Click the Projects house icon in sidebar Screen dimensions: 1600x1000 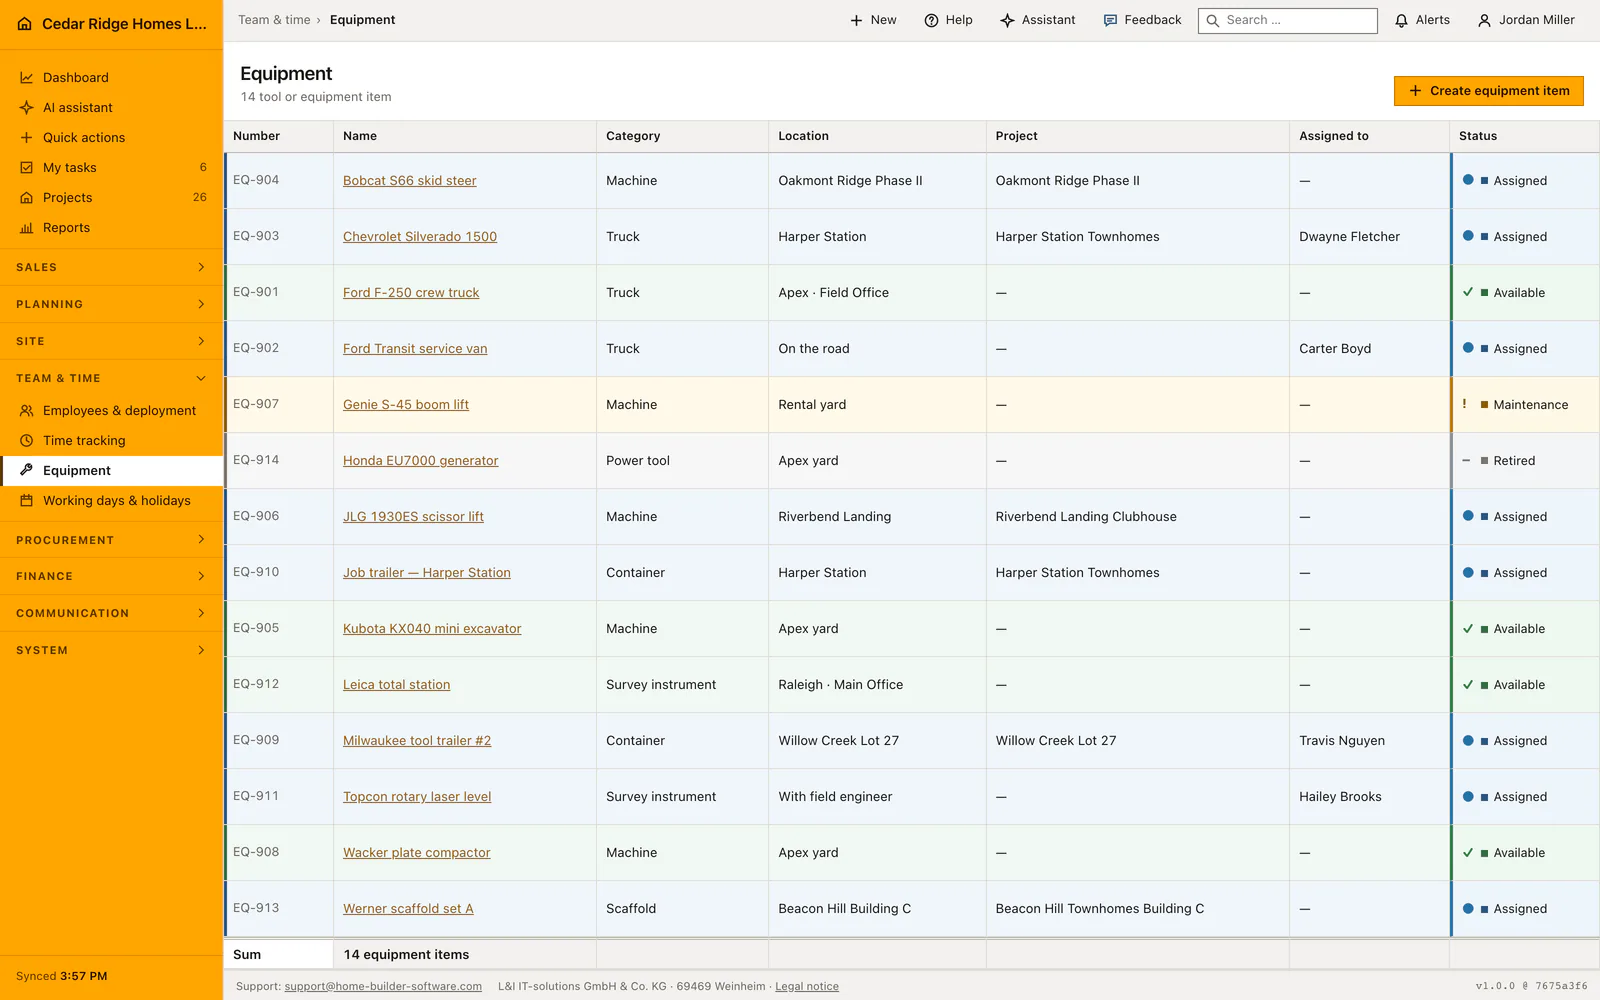pos(27,198)
